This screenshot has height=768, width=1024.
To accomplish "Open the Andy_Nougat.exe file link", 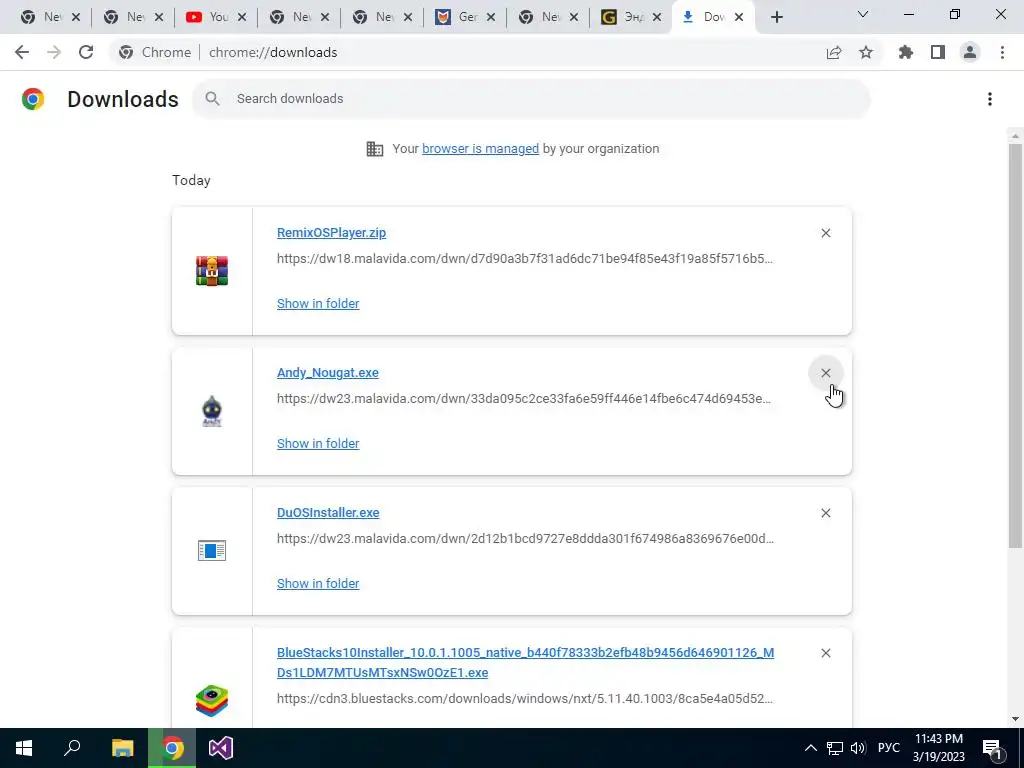I will [x=328, y=372].
